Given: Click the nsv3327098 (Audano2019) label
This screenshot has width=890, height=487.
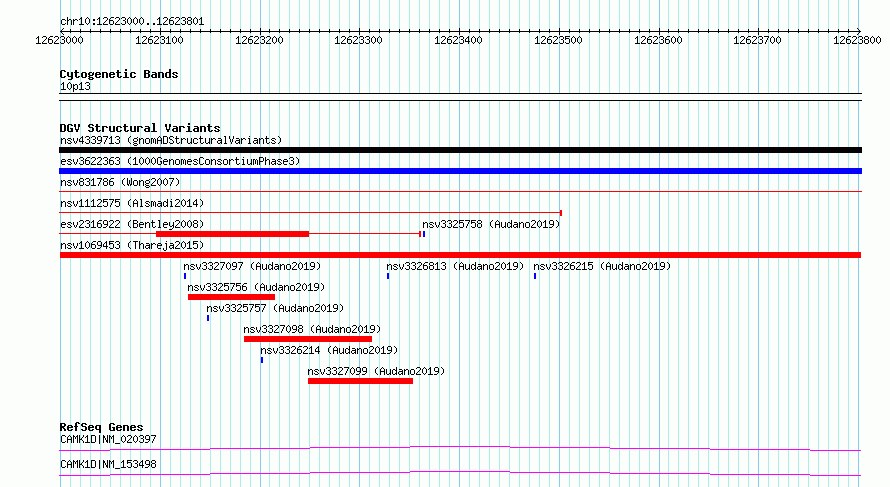Looking at the screenshot, I should (312, 329).
